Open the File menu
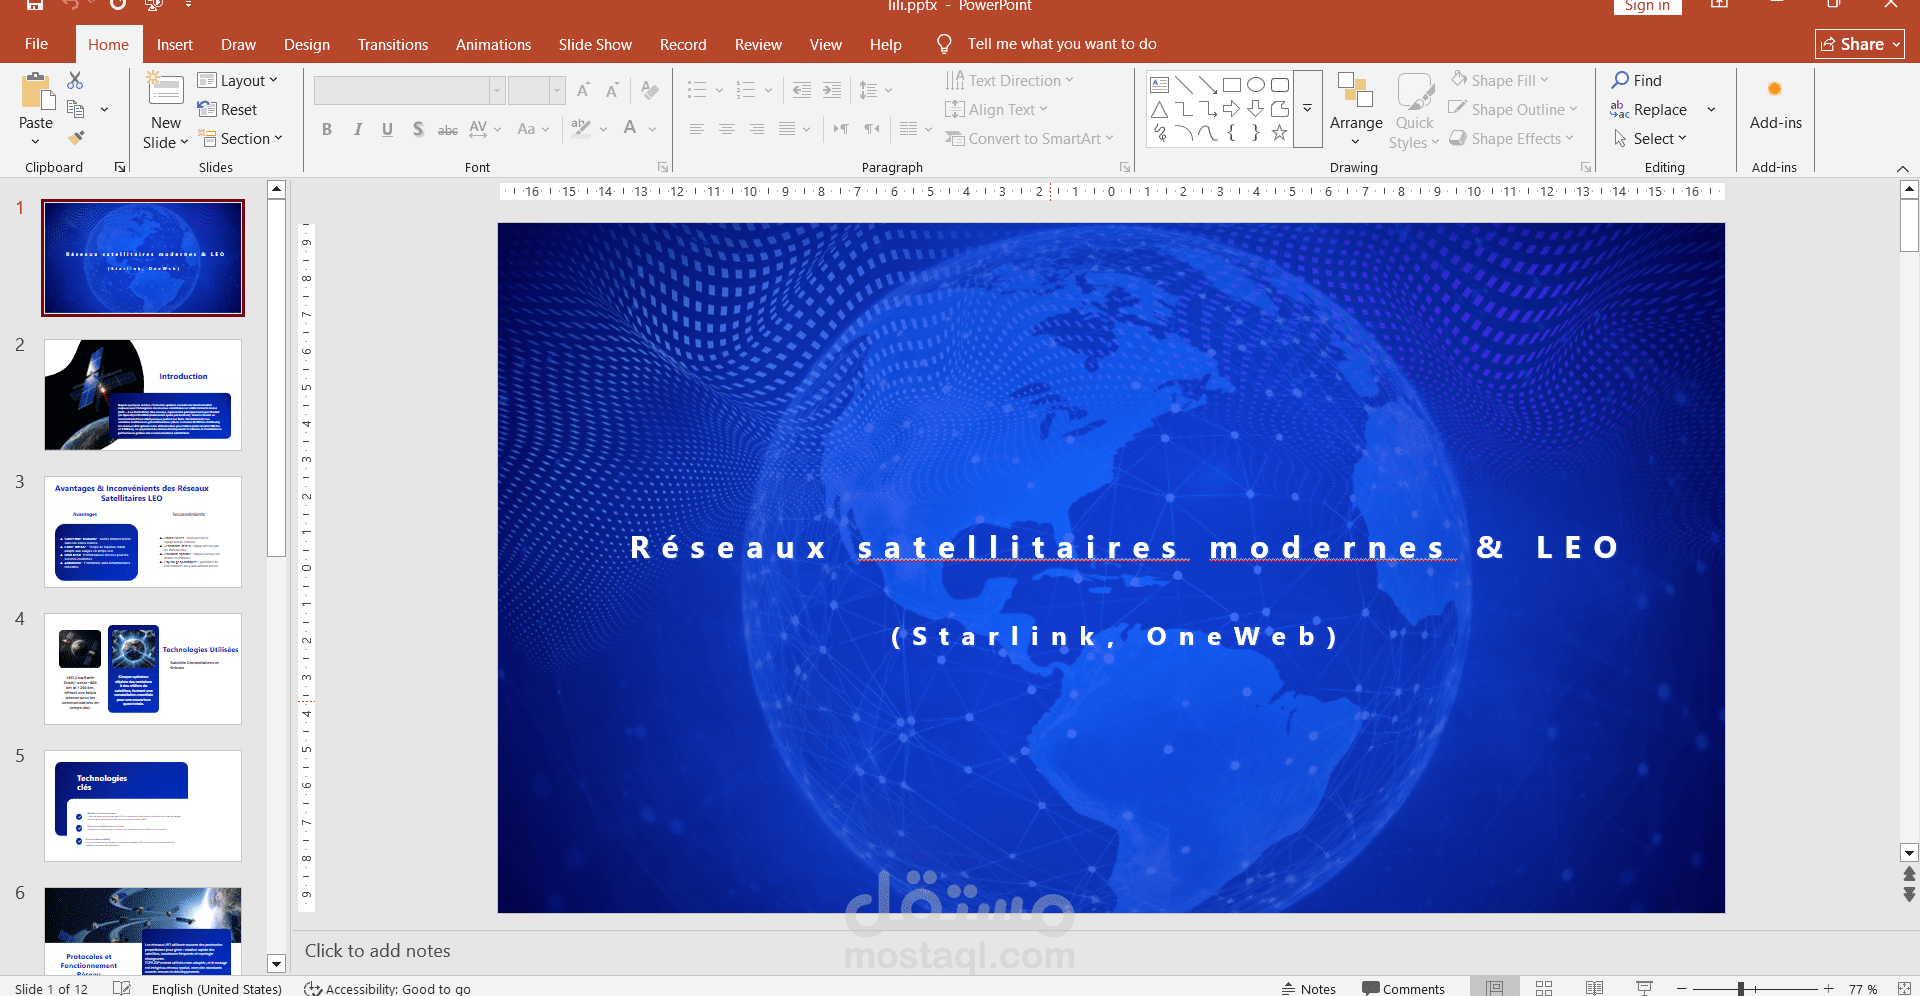Viewport: 1920px width, 996px height. pos(36,44)
